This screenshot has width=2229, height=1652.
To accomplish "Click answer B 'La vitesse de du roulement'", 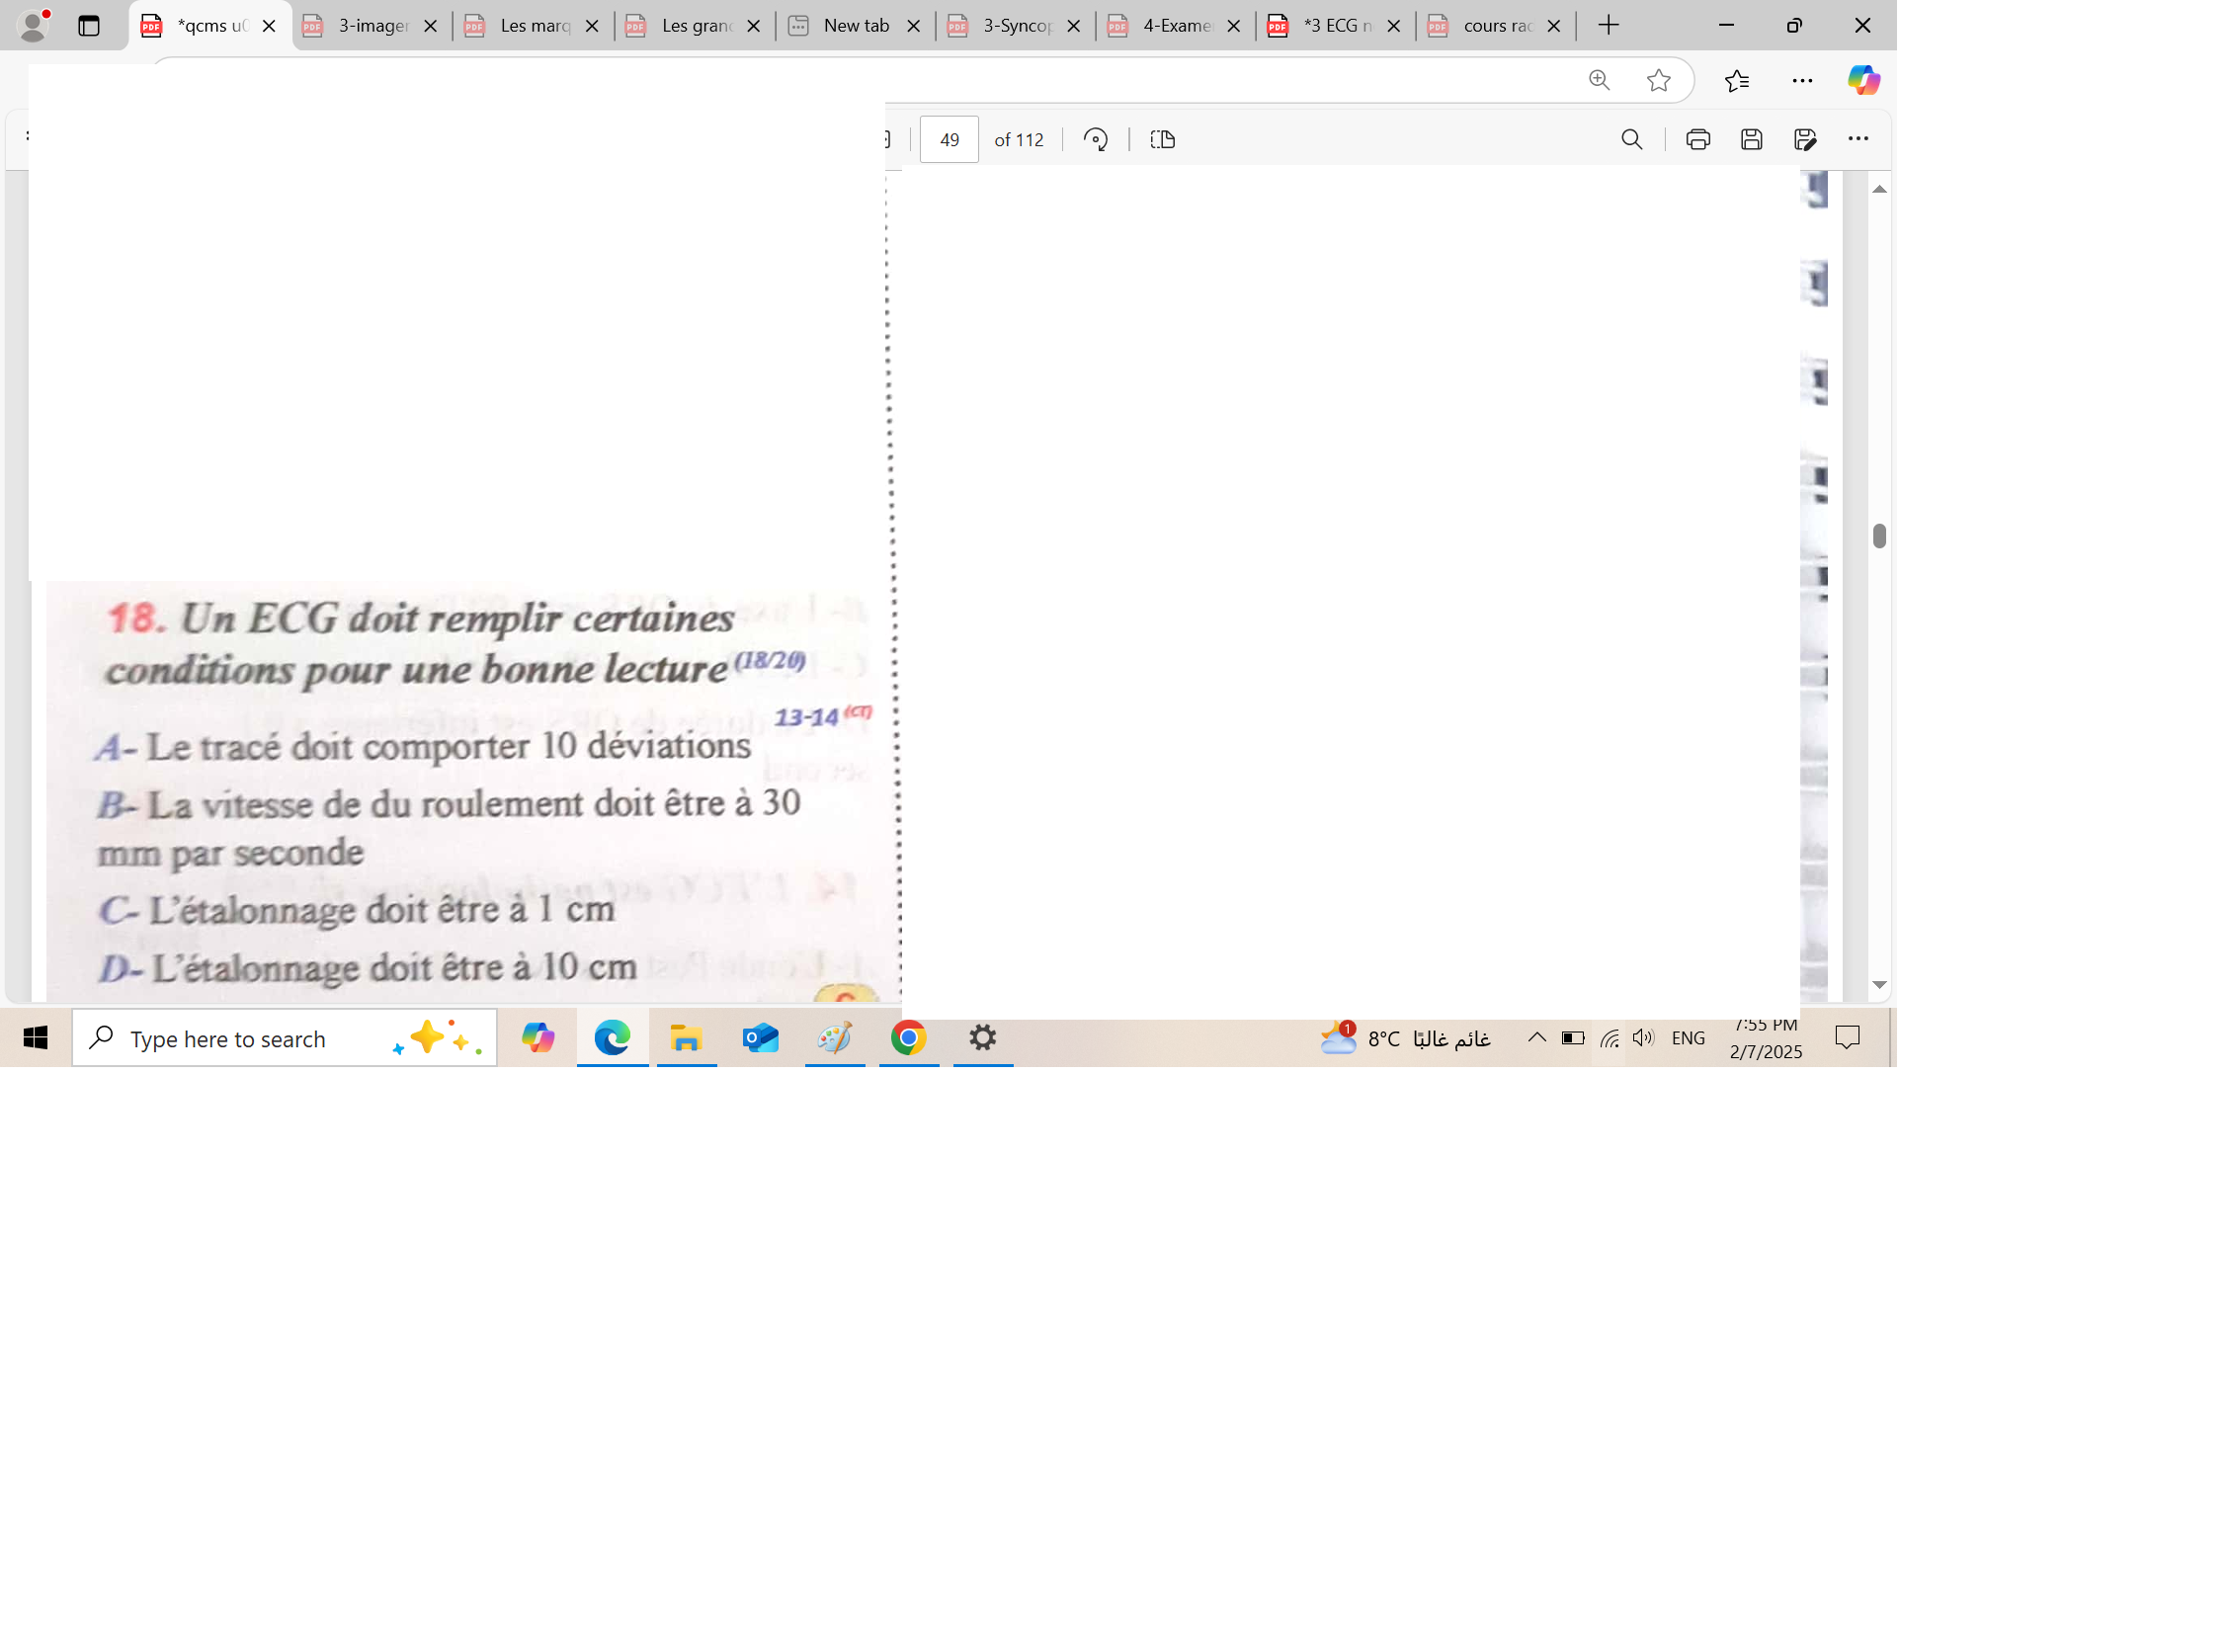I will 449,827.
